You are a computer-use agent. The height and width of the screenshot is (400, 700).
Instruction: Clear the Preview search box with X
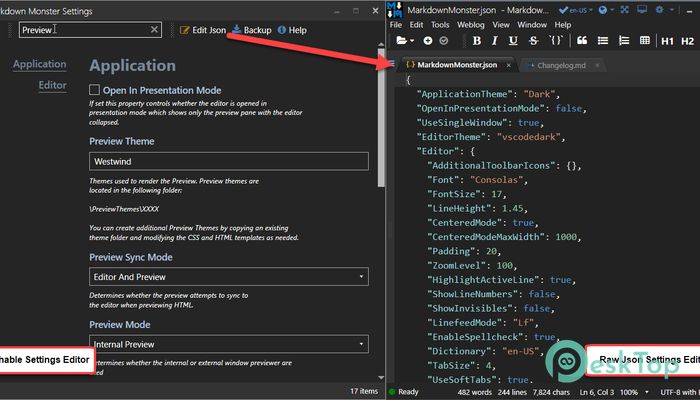pyautogui.click(x=154, y=29)
